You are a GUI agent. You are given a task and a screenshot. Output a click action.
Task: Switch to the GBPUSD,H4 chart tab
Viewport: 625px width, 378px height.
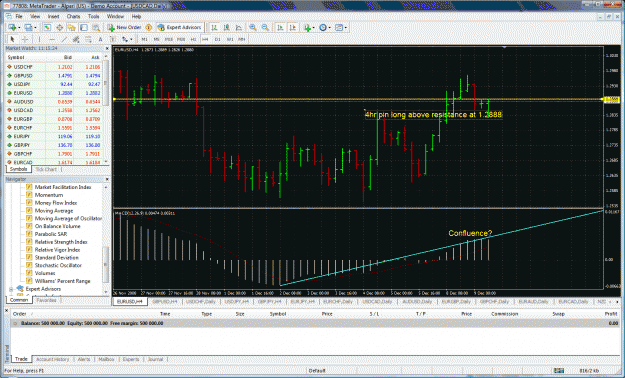165,302
